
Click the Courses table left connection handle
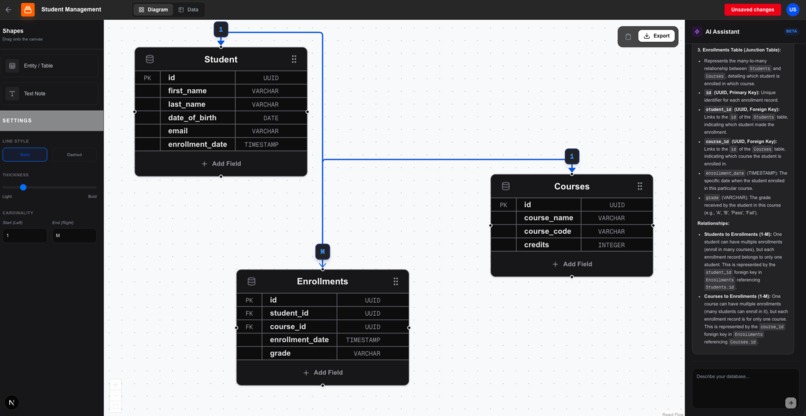click(x=491, y=225)
